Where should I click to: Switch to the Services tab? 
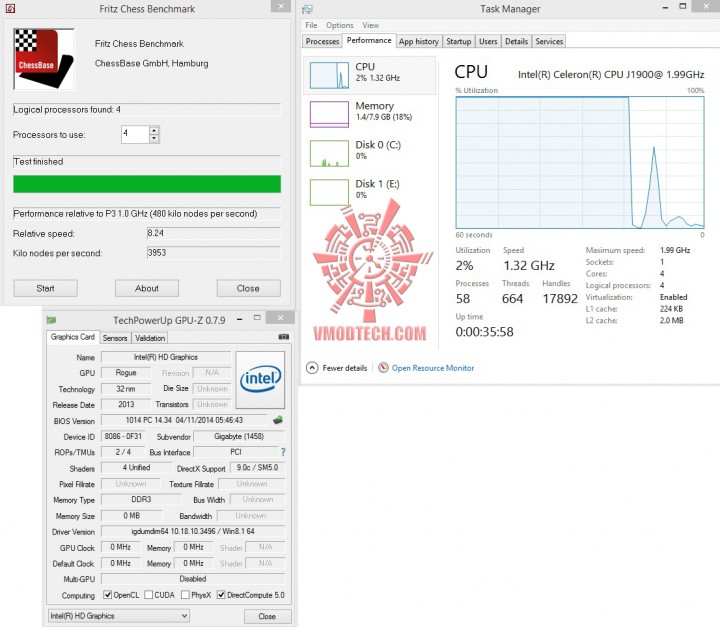pos(549,41)
